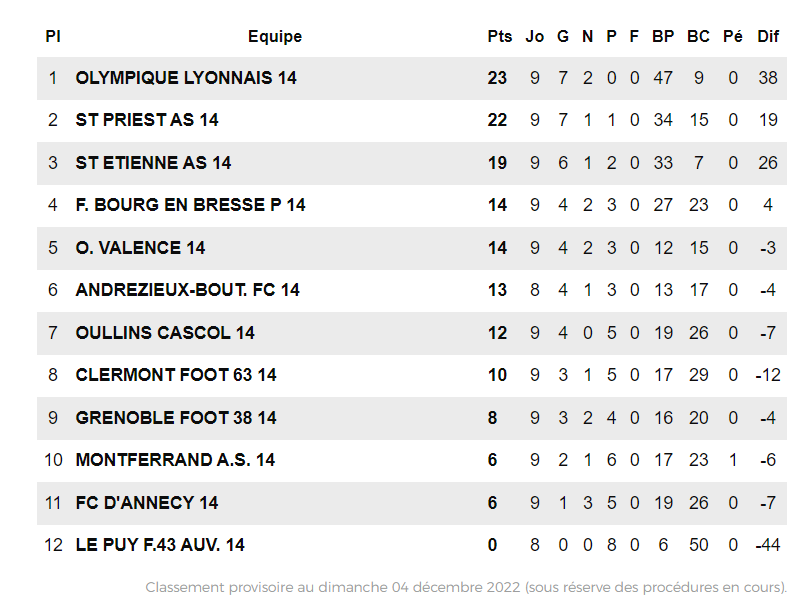The width and height of the screenshot is (812, 613).
Task: Select ST ETIENNE AS 14 in standings
Action: (153, 163)
